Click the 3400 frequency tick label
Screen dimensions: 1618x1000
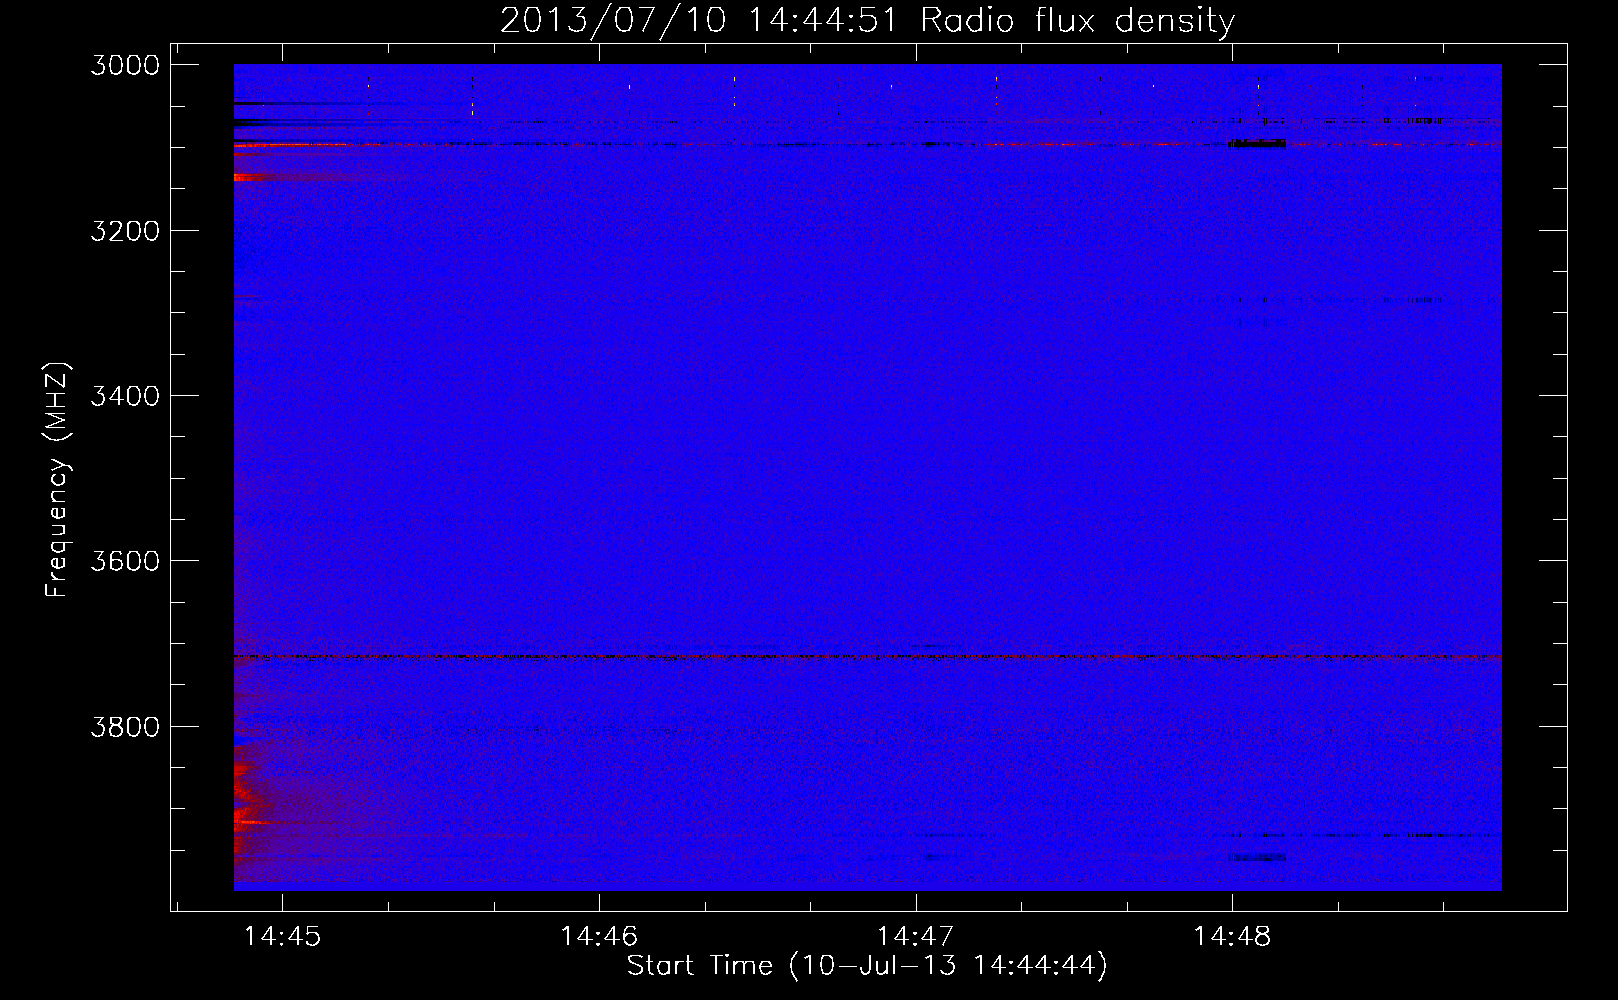click(x=125, y=396)
